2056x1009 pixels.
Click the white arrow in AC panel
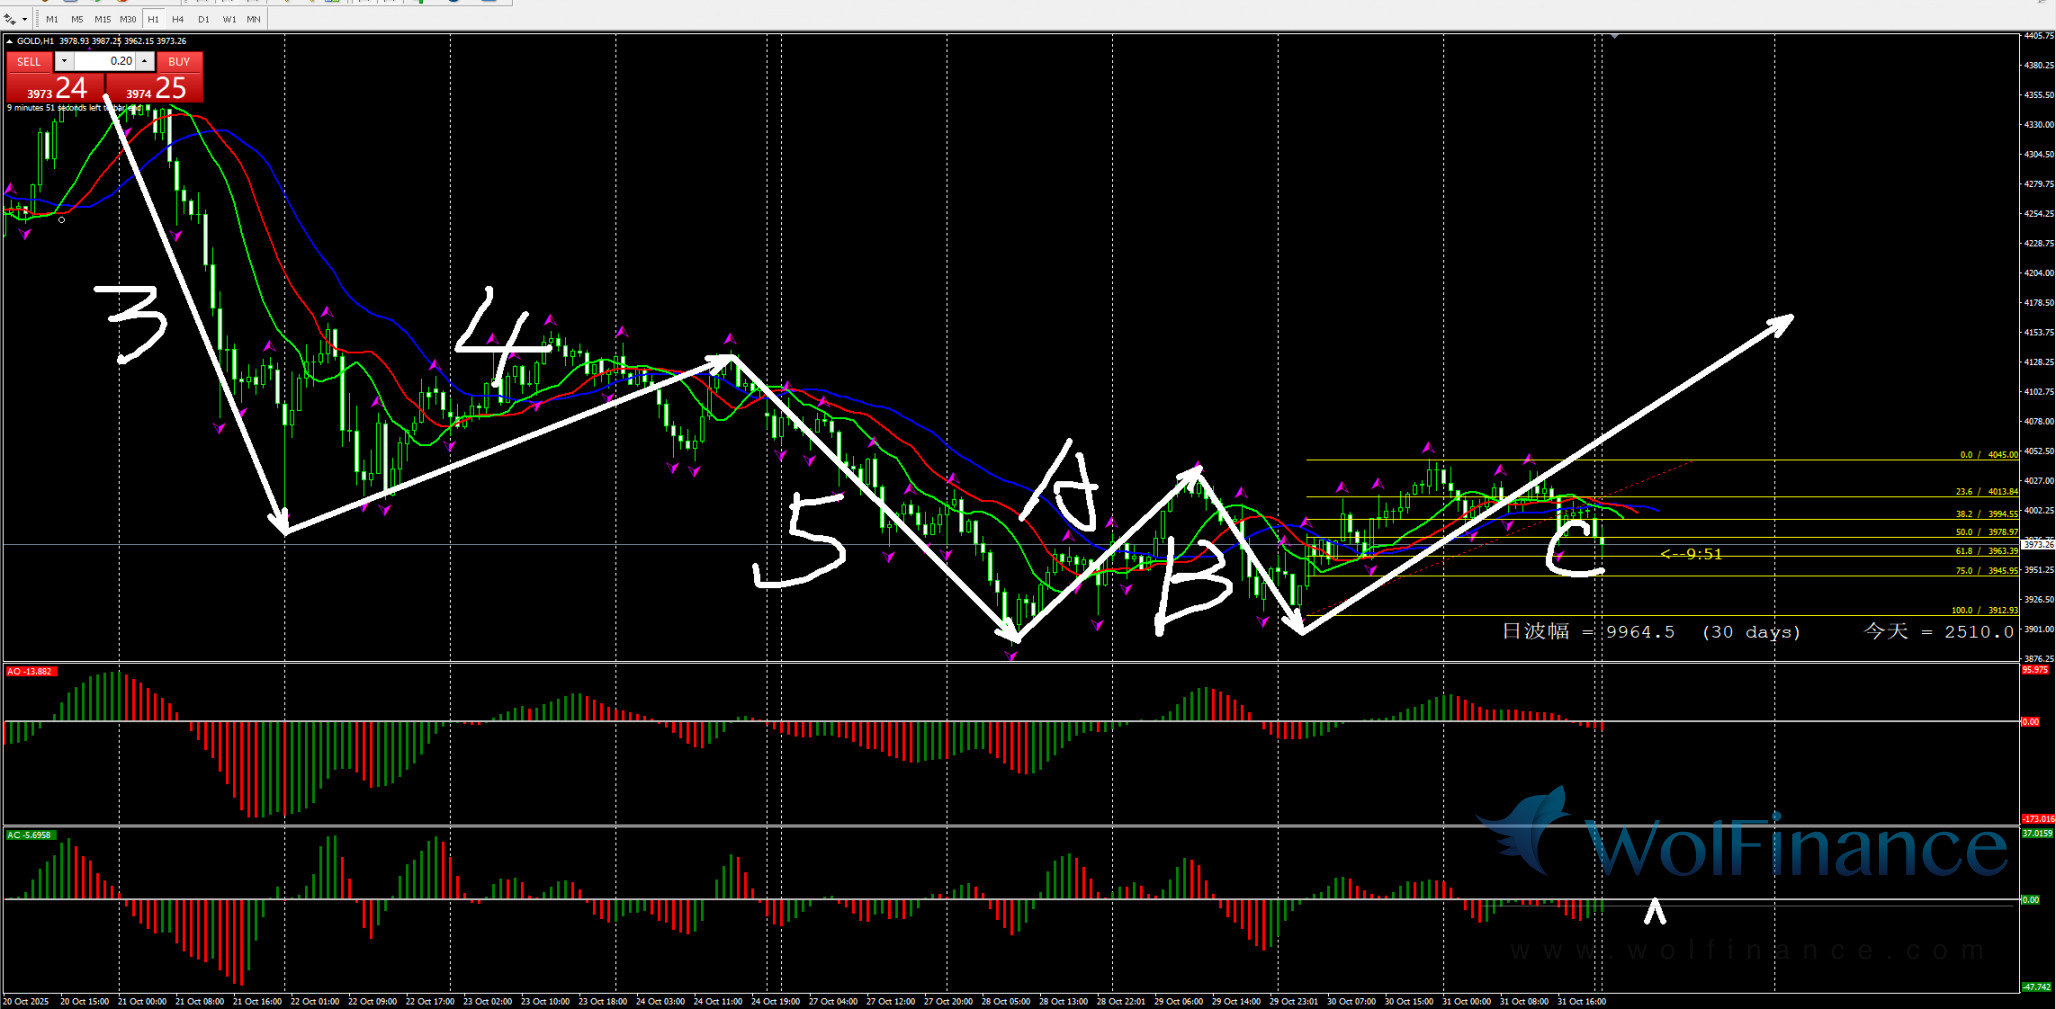click(x=1655, y=911)
